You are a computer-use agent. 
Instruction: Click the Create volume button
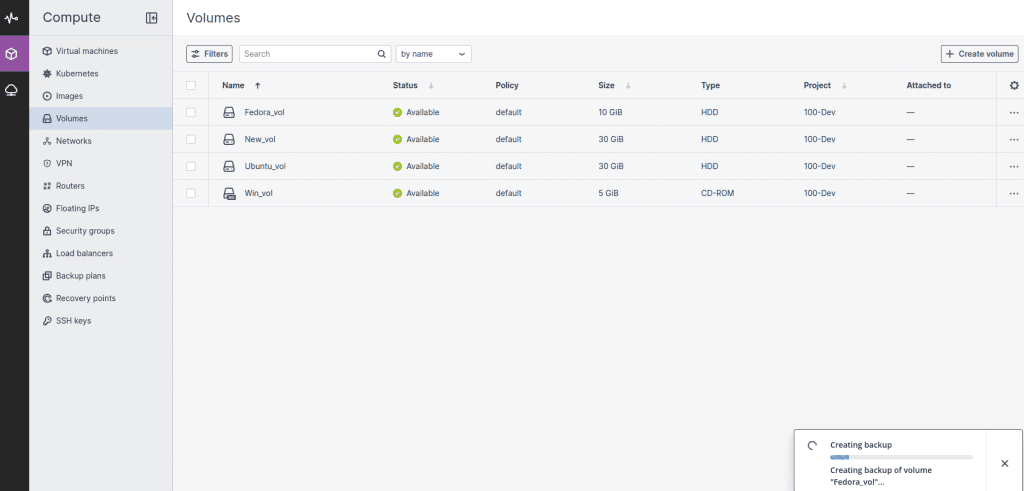pos(980,54)
